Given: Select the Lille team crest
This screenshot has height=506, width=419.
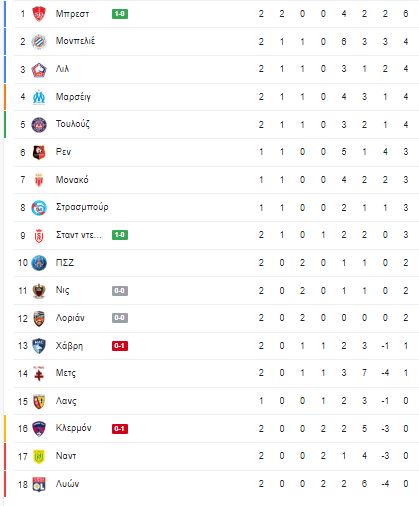Looking at the screenshot, I should pos(39,70).
